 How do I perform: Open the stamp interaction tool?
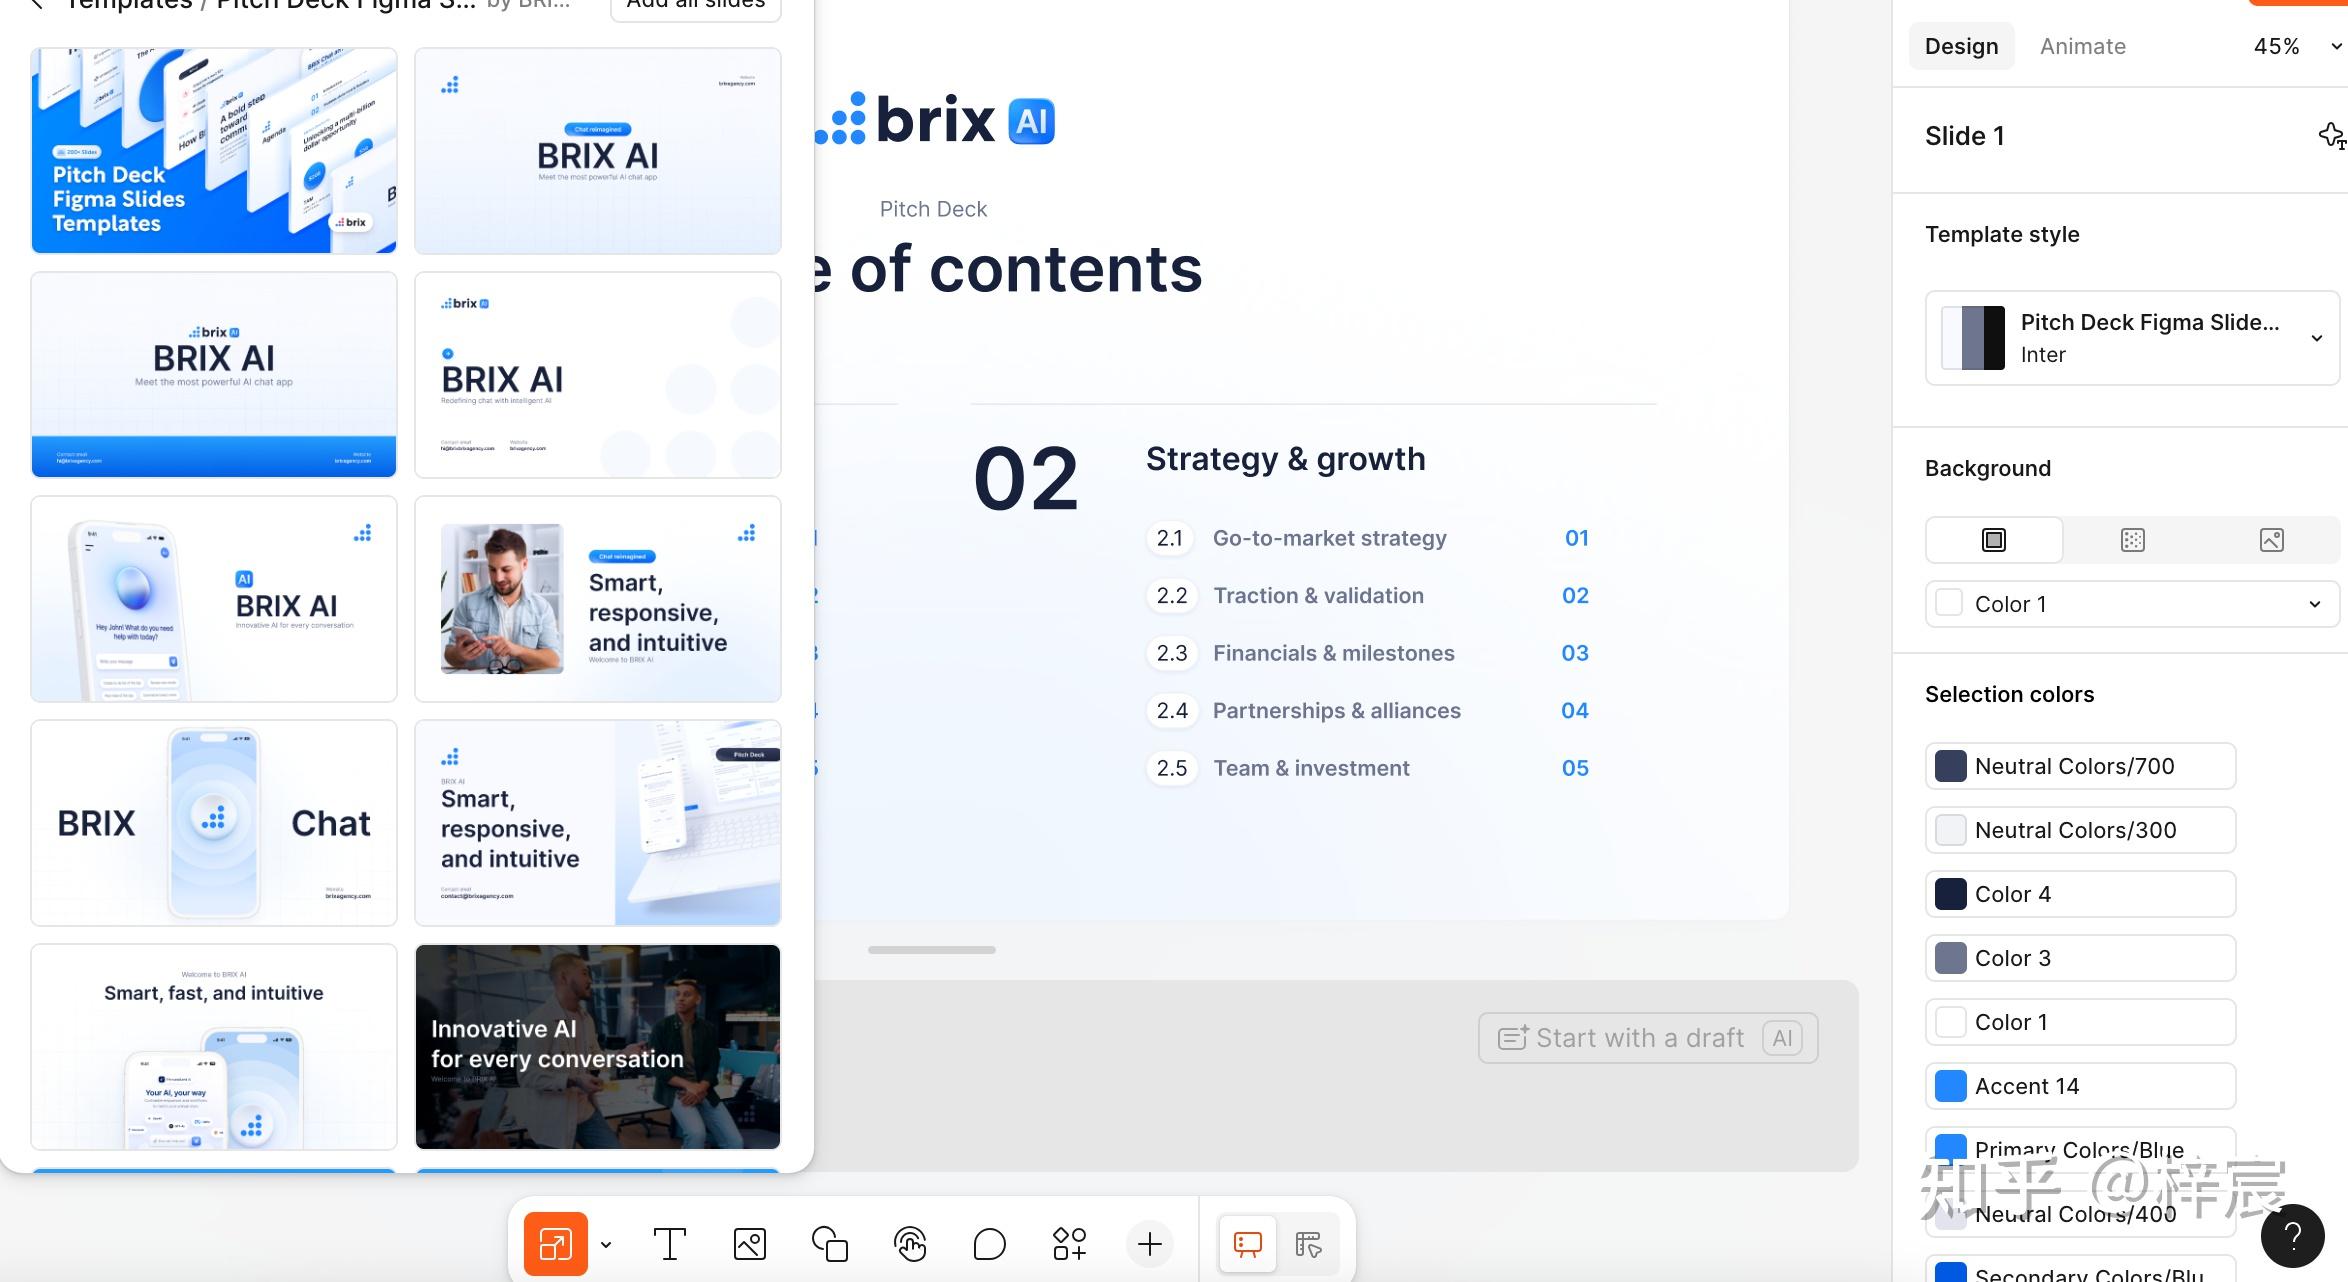pyautogui.click(x=909, y=1244)
